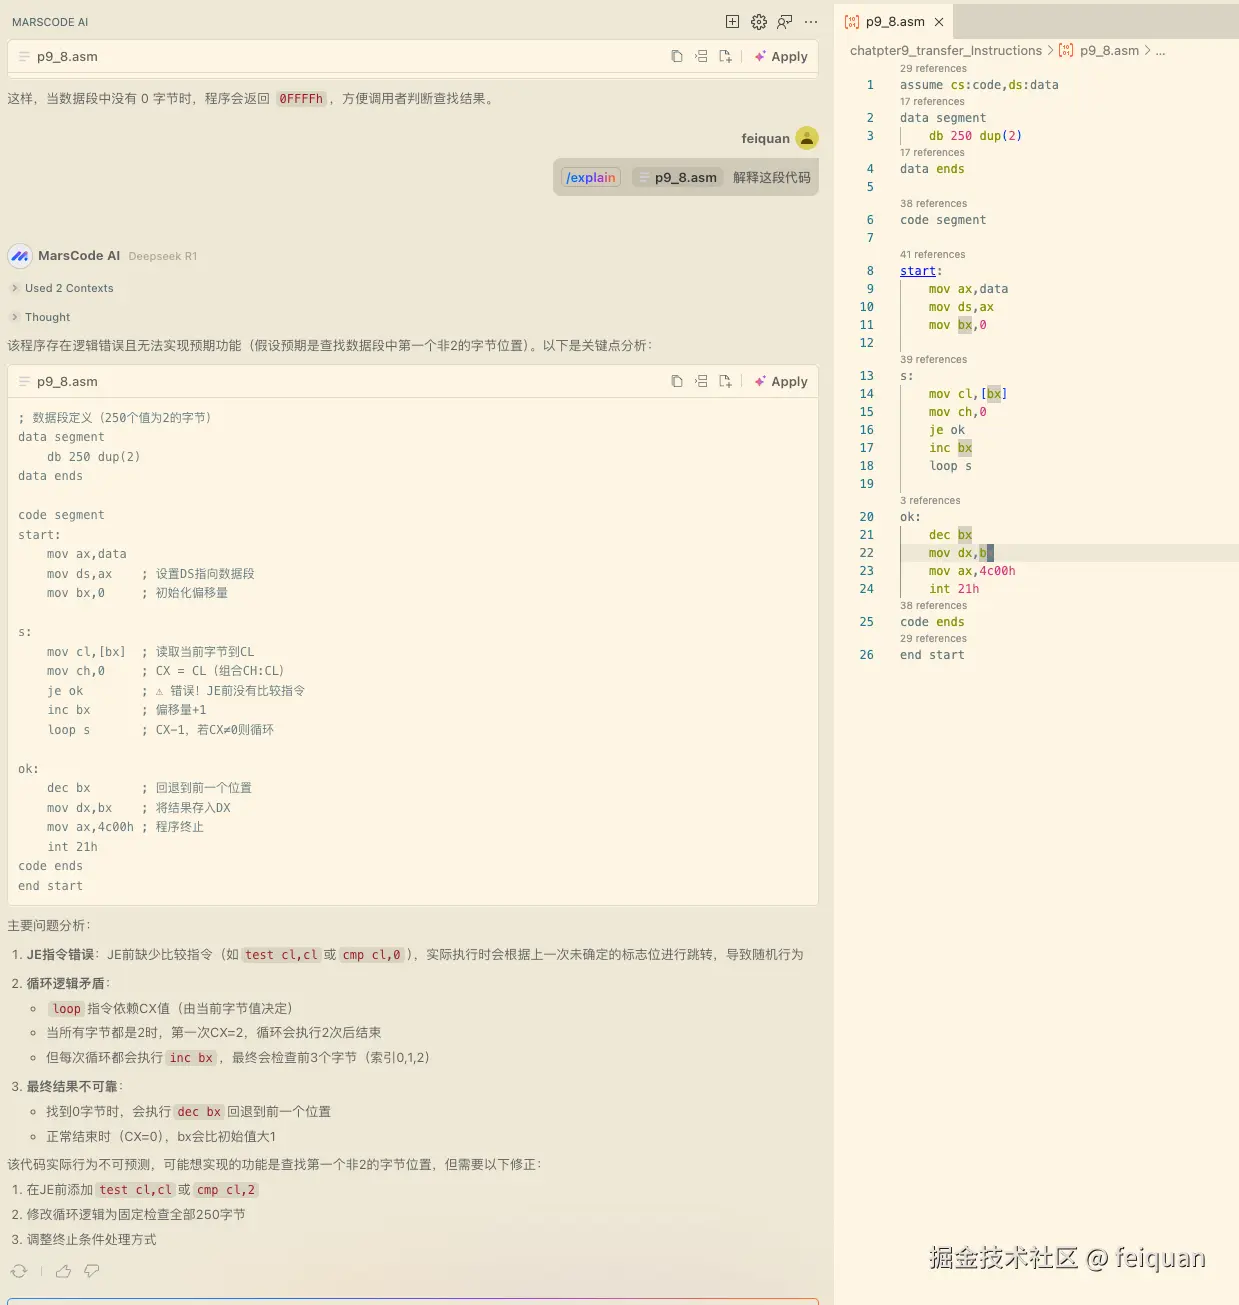Screen dimensions: 1239x1305
Task: Give the answer a thumbs down
Action: [91, 1270]
